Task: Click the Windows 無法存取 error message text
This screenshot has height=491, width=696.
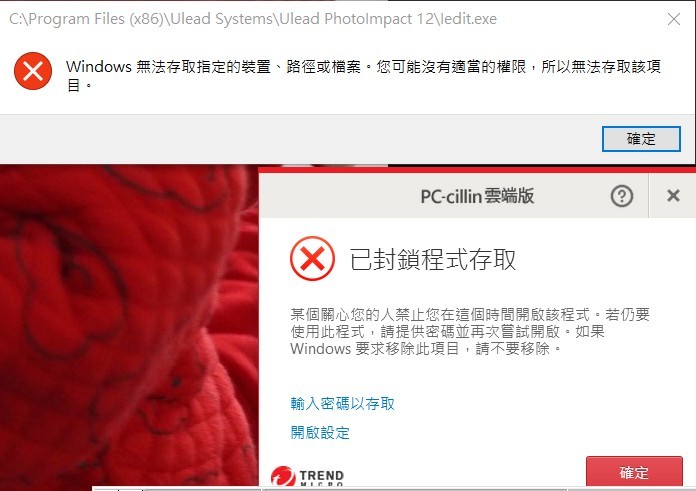Action: click(364, 75)
